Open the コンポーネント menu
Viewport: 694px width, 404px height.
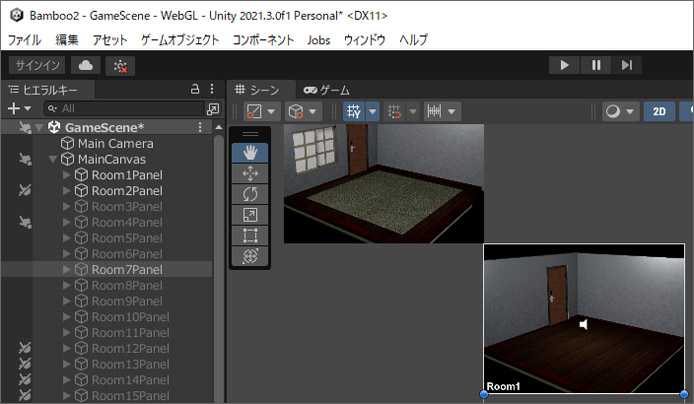(x=263, y=40)
